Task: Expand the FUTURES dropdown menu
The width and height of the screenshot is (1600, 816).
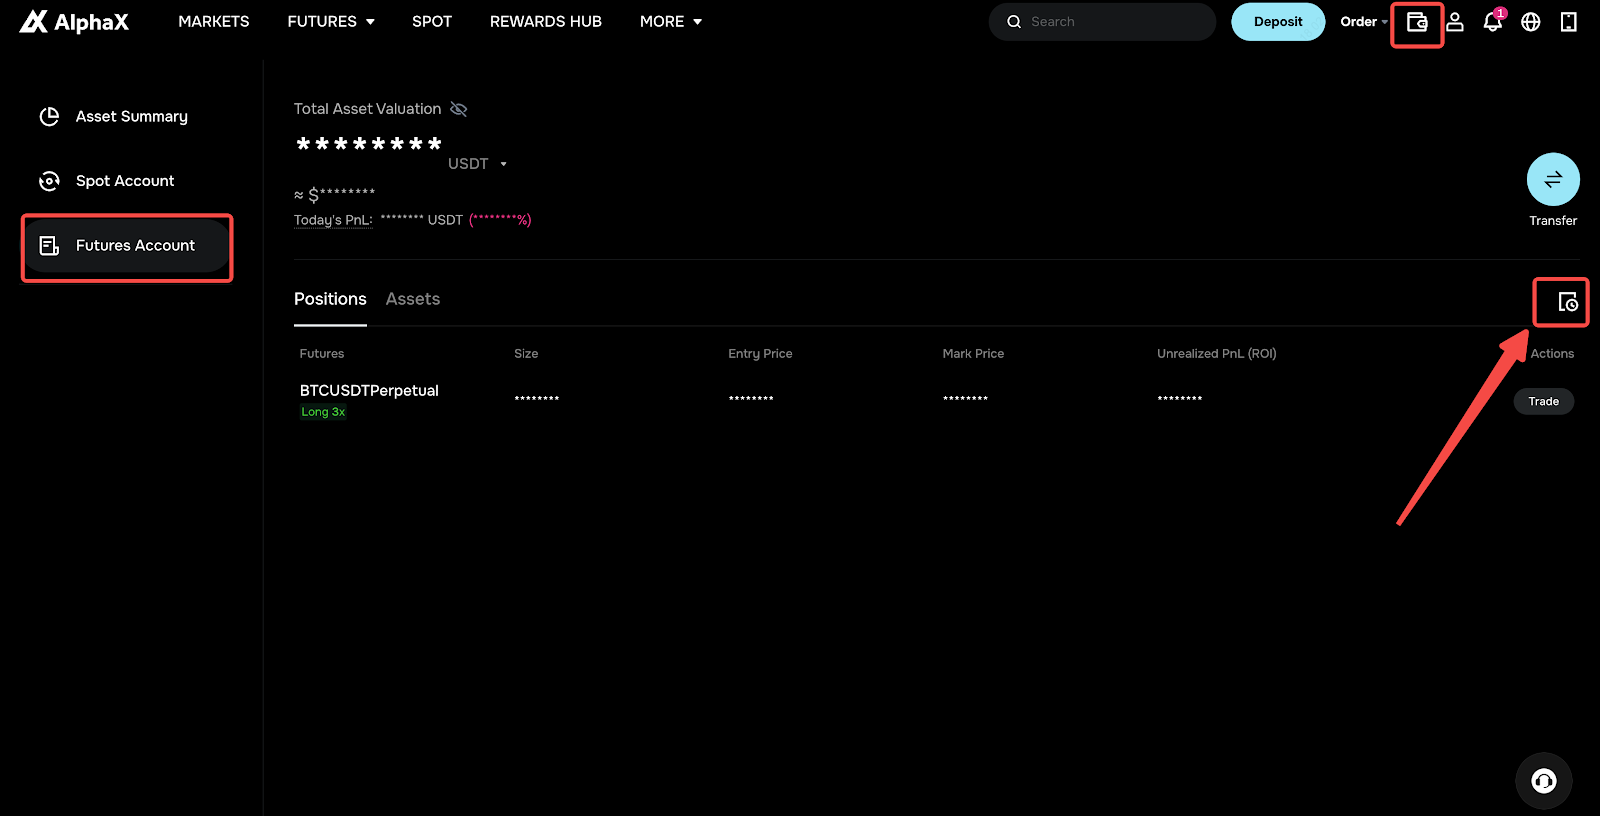Action: (x=331, y=22)
